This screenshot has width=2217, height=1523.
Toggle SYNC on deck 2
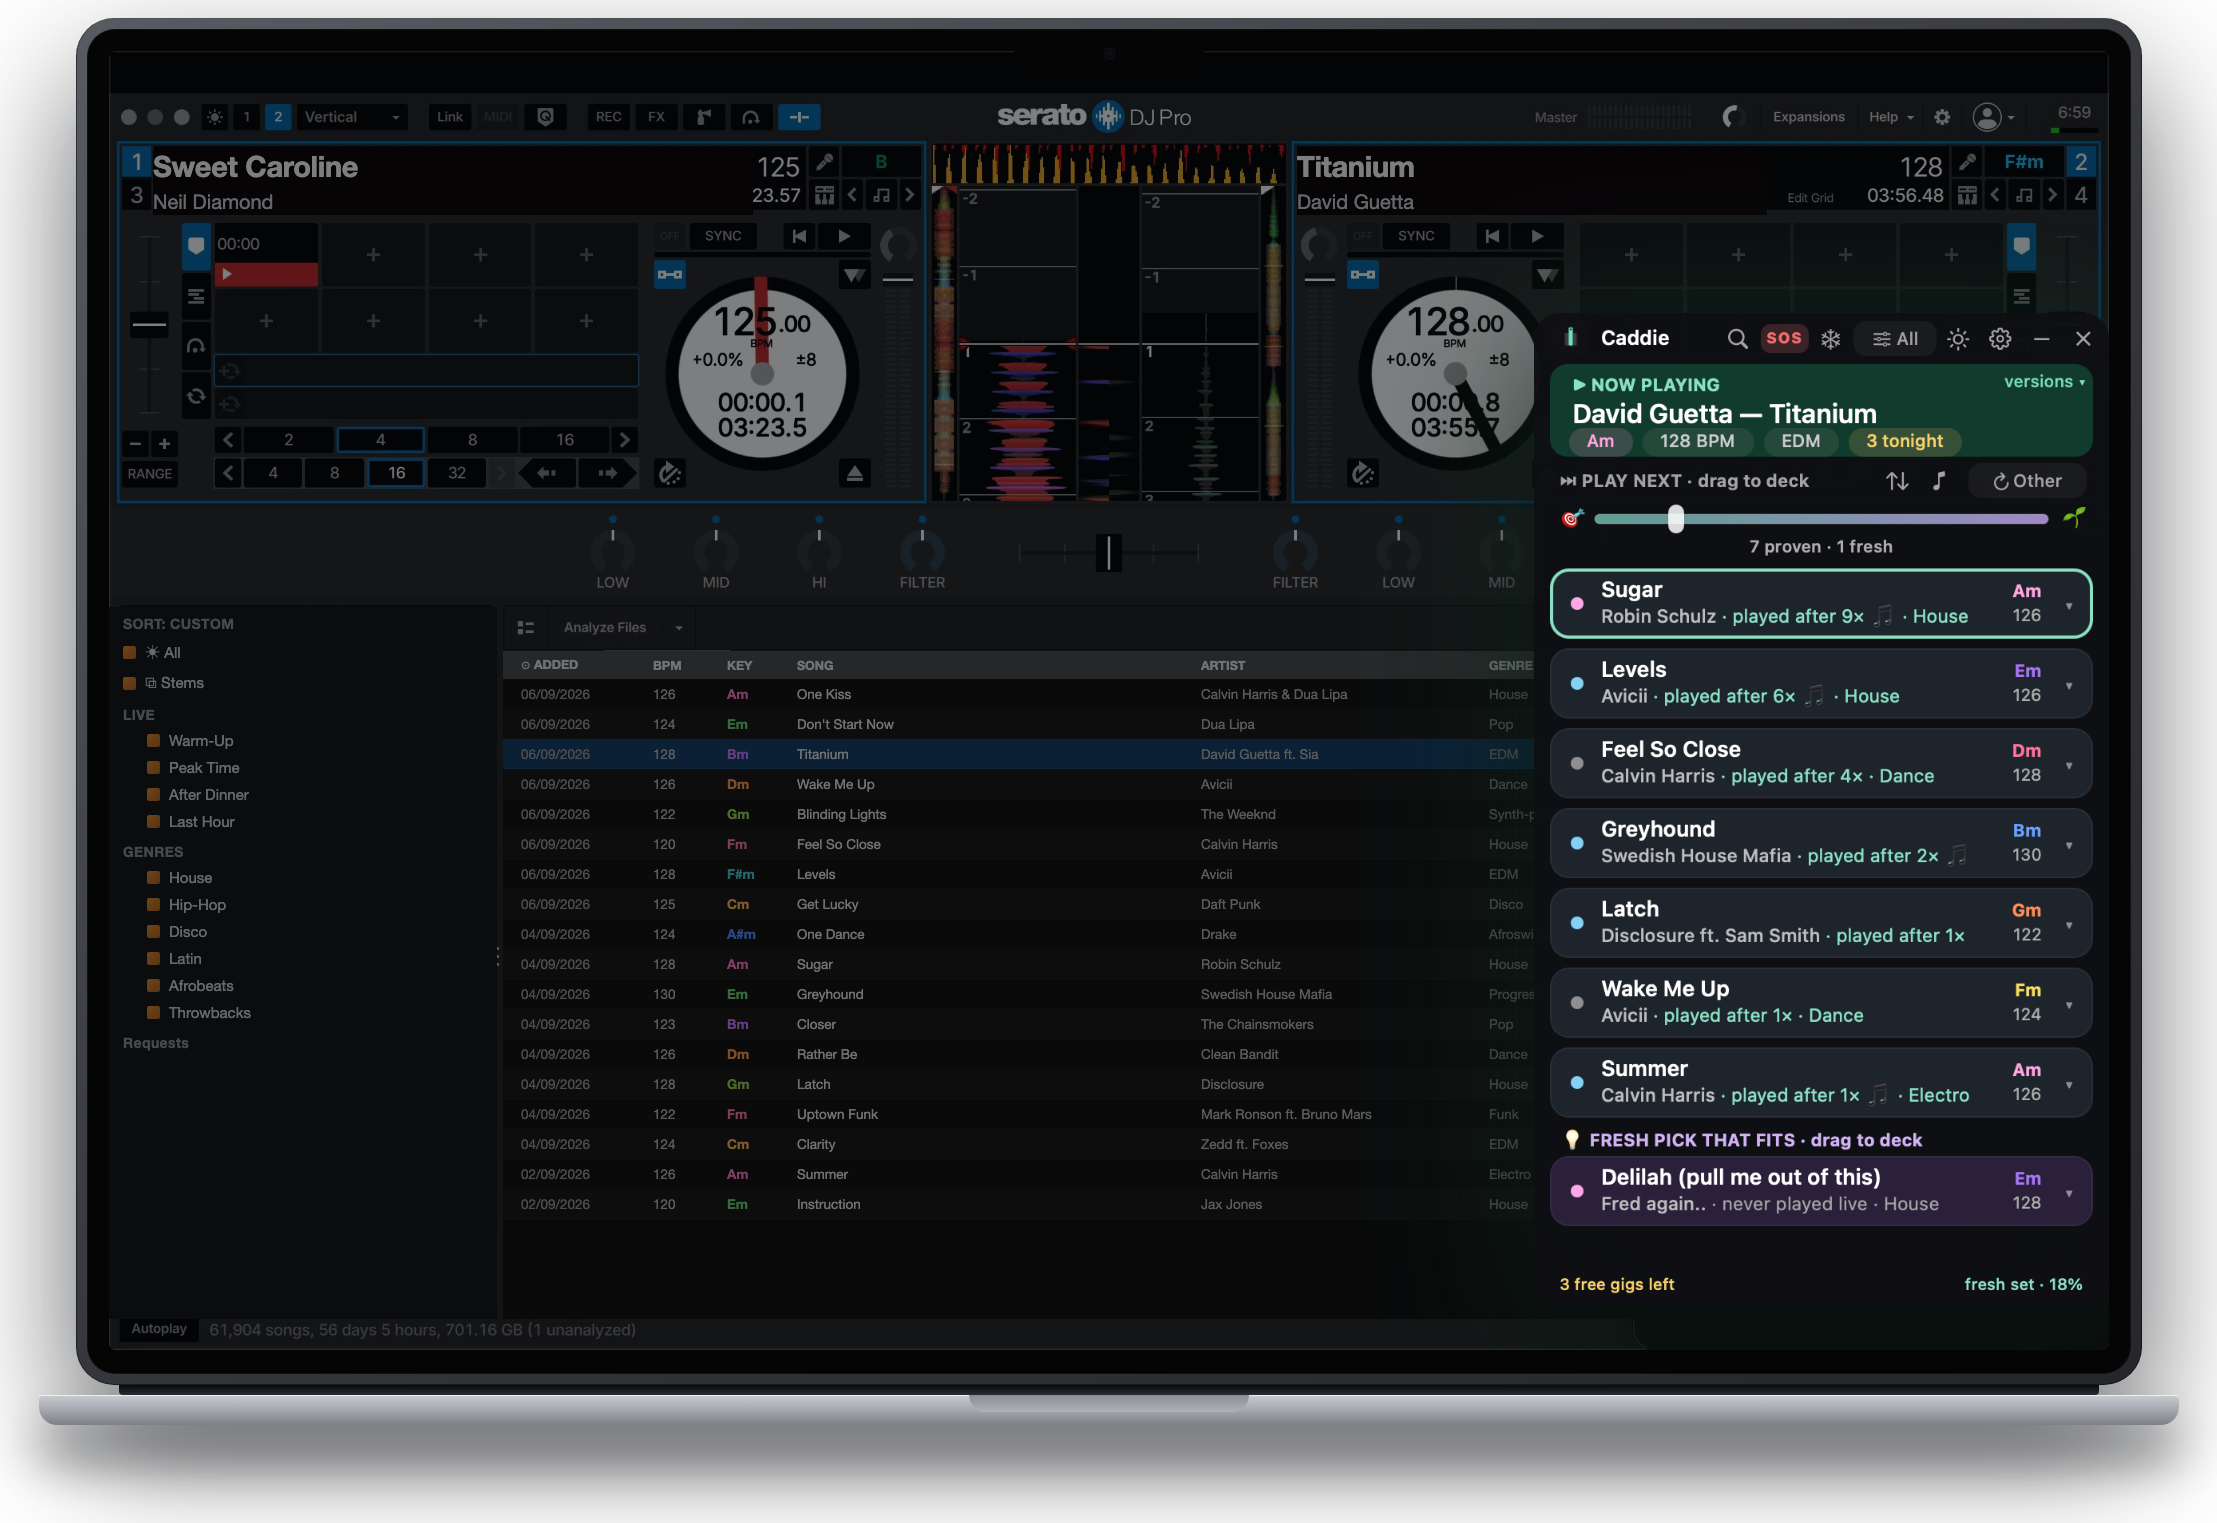[1415, 236]
